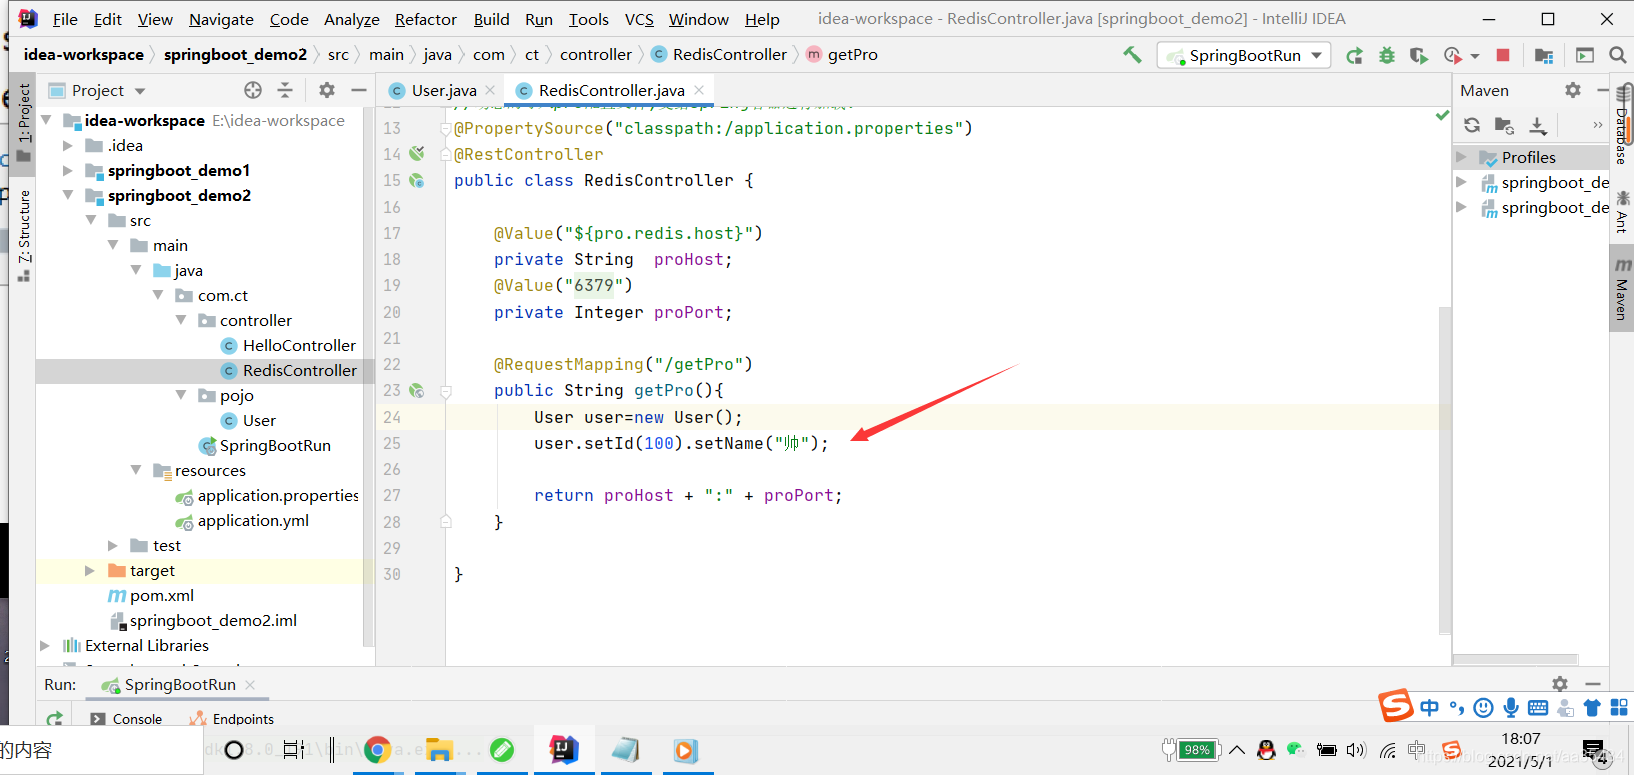
Task: Expand the test folder
Action: coord(113,546)
